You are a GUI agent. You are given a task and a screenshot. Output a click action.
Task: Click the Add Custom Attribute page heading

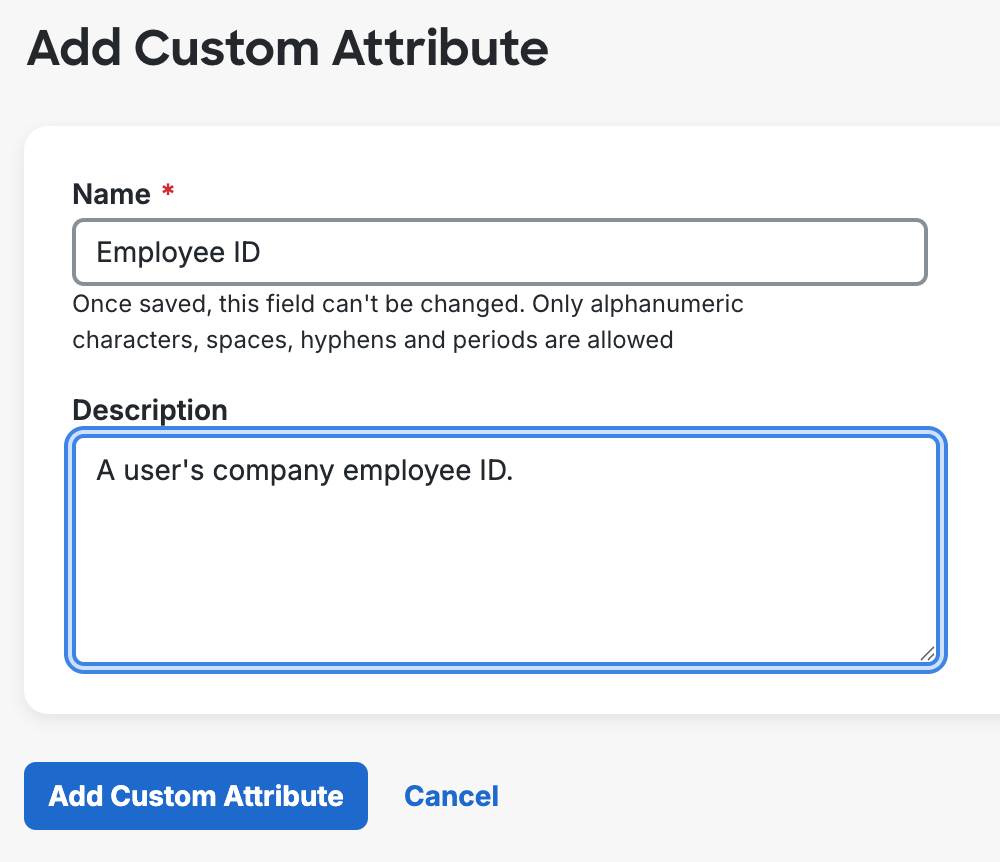tap(288, 47)
